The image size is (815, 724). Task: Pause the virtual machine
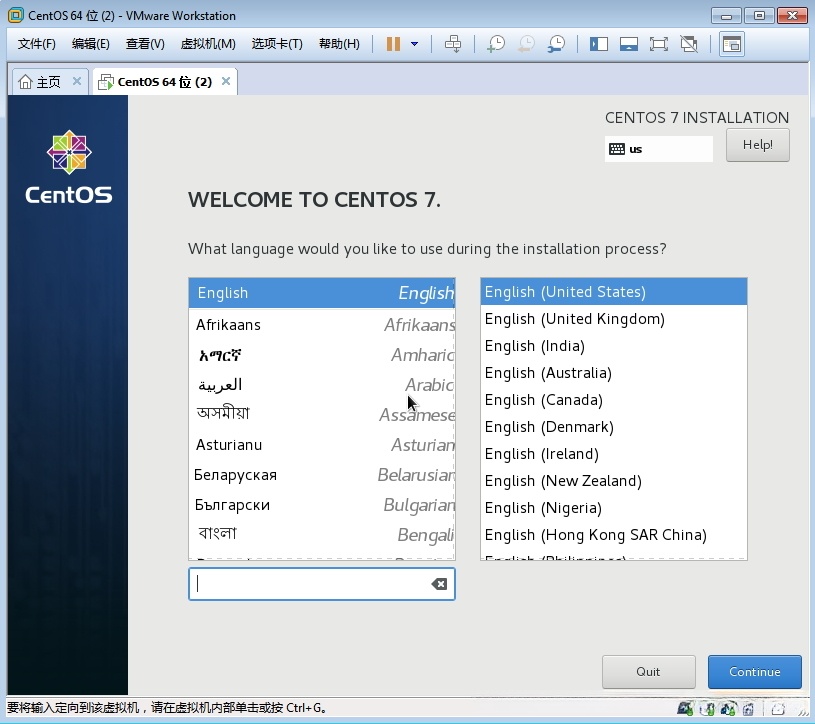pyautogui.click(x=393, y=44)
